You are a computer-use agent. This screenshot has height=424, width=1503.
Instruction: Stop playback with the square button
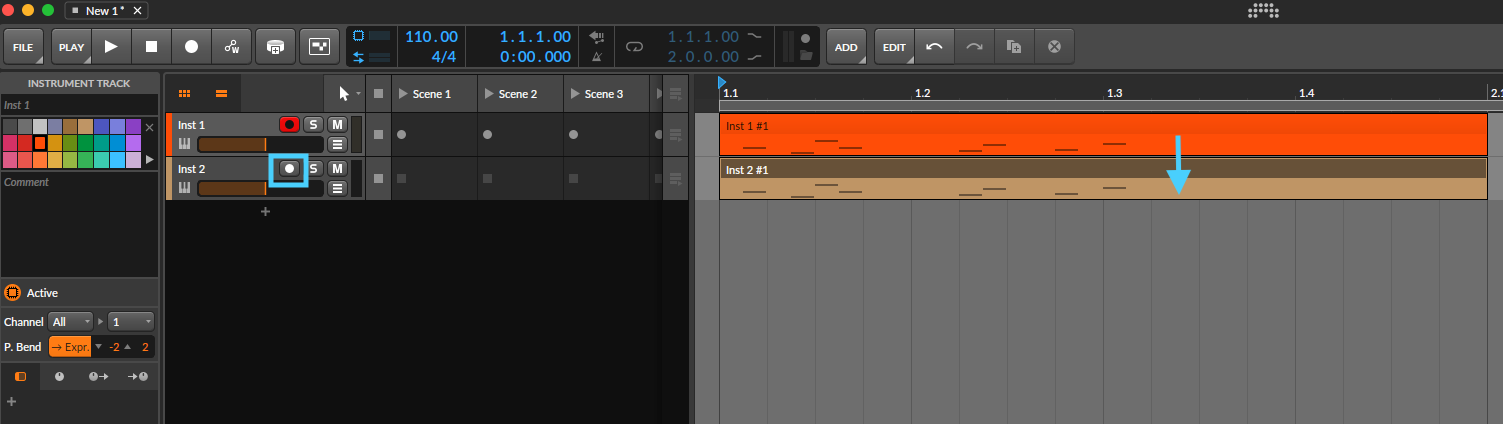click(151, 47)
